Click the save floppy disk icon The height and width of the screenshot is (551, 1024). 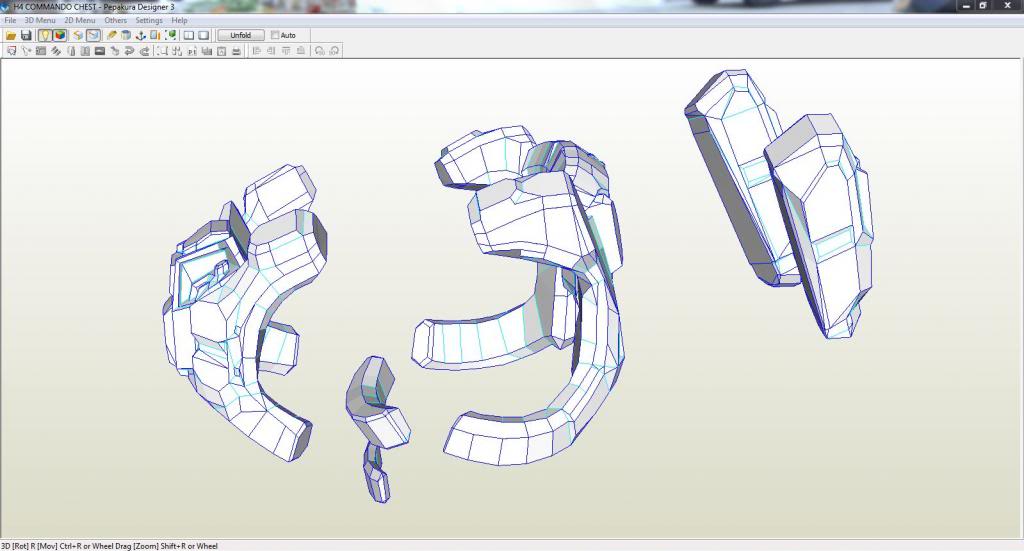(26, 35)
